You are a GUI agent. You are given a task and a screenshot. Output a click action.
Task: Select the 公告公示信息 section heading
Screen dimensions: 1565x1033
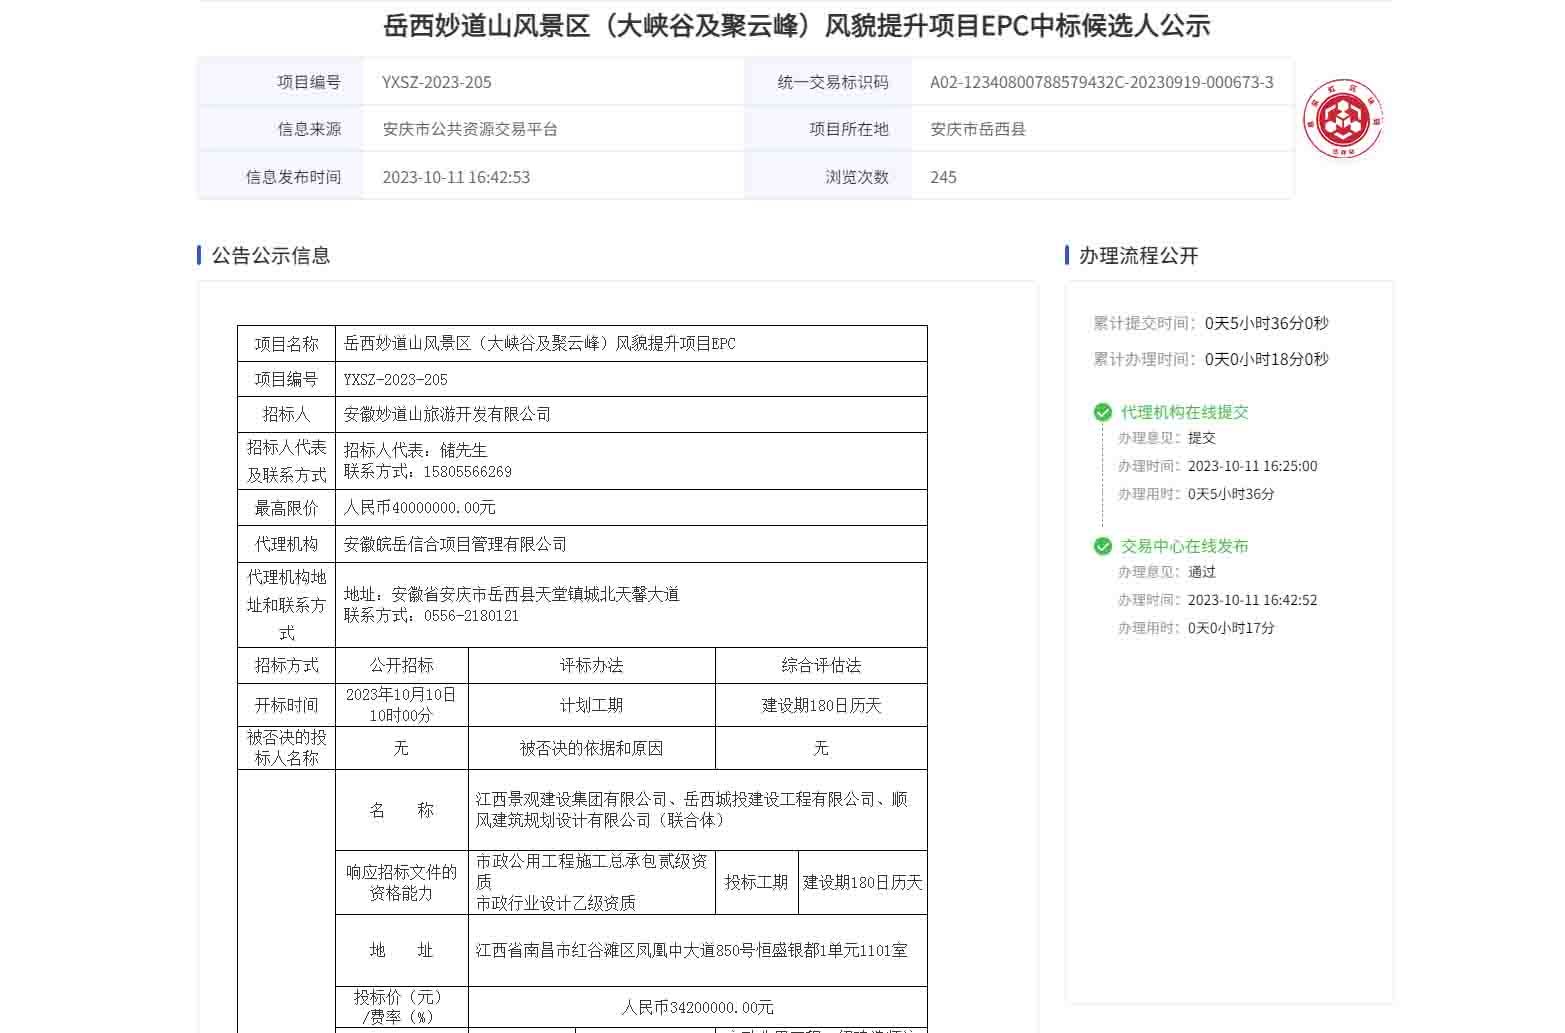click(x=270, y=255)
